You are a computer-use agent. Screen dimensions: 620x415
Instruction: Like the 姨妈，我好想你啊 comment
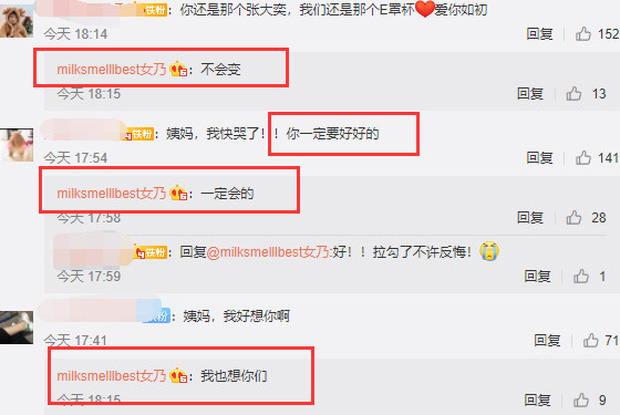[590, 340]
